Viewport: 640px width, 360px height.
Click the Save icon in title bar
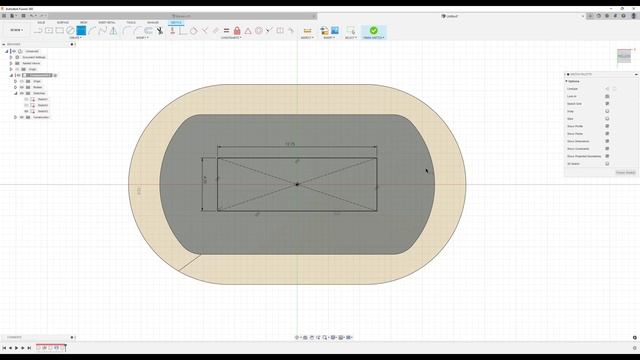[23, 16]
